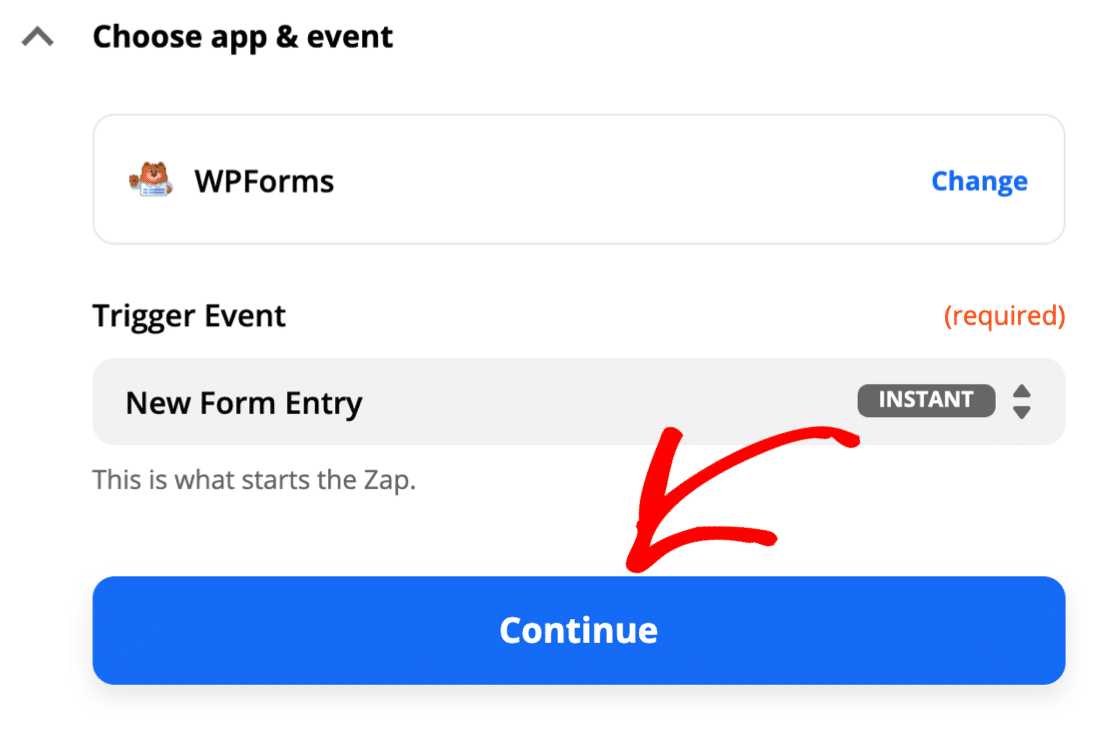The image size is (1116, 732).
Task: Click the down arrow of the dropdown selector
Action: pos(1021,412)
